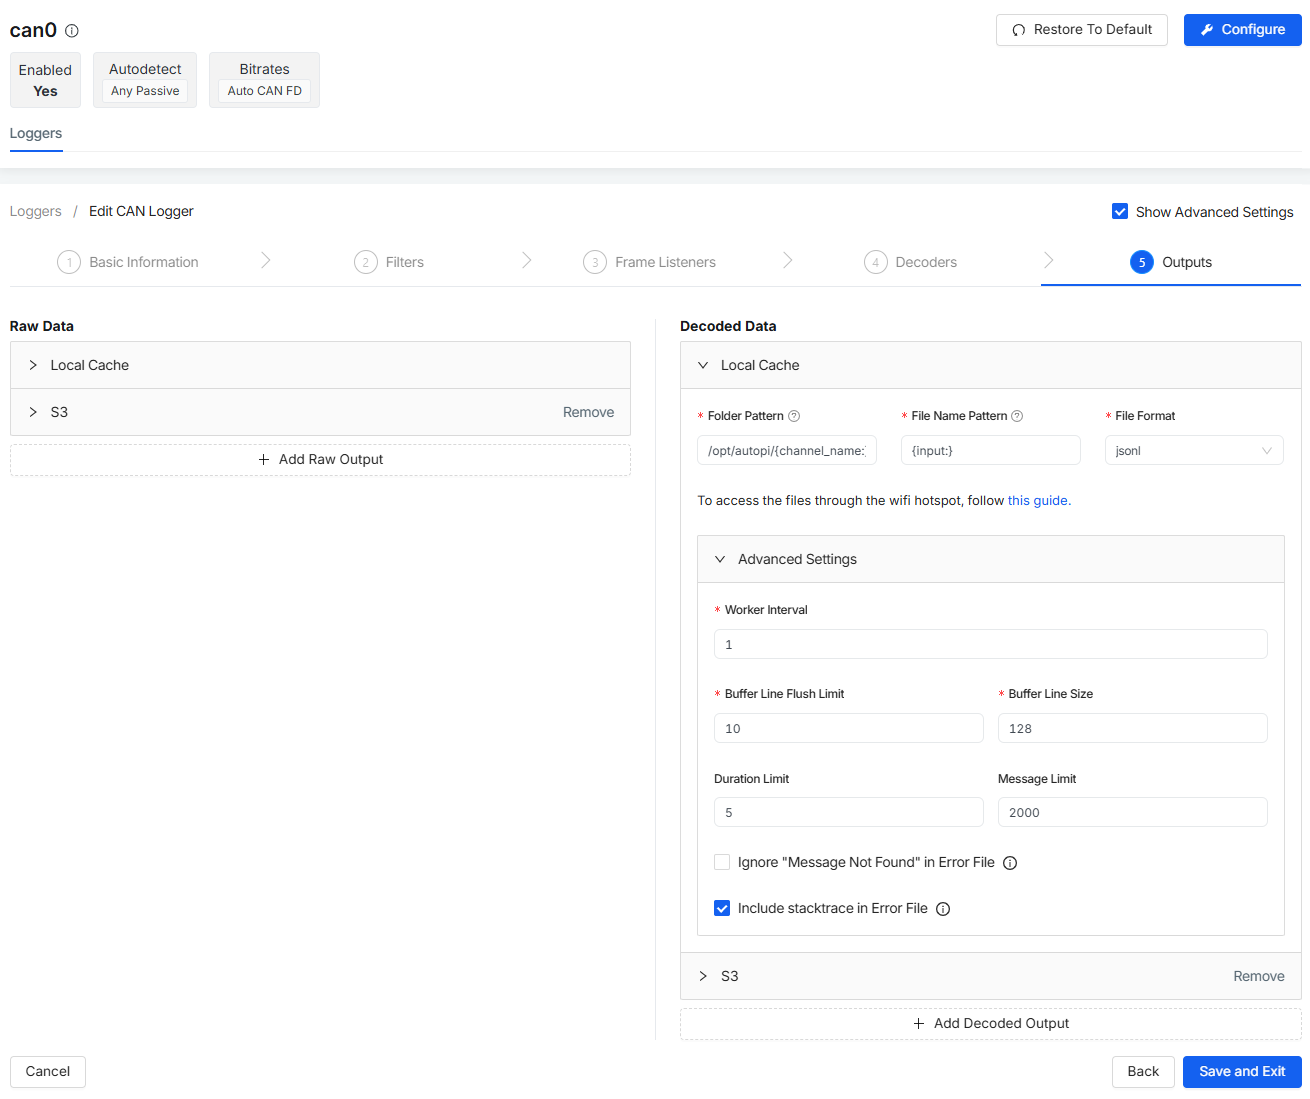Click the step 3 circle icon
This screenshot has height=1099, width=1310.
click(x=595, y=262)
